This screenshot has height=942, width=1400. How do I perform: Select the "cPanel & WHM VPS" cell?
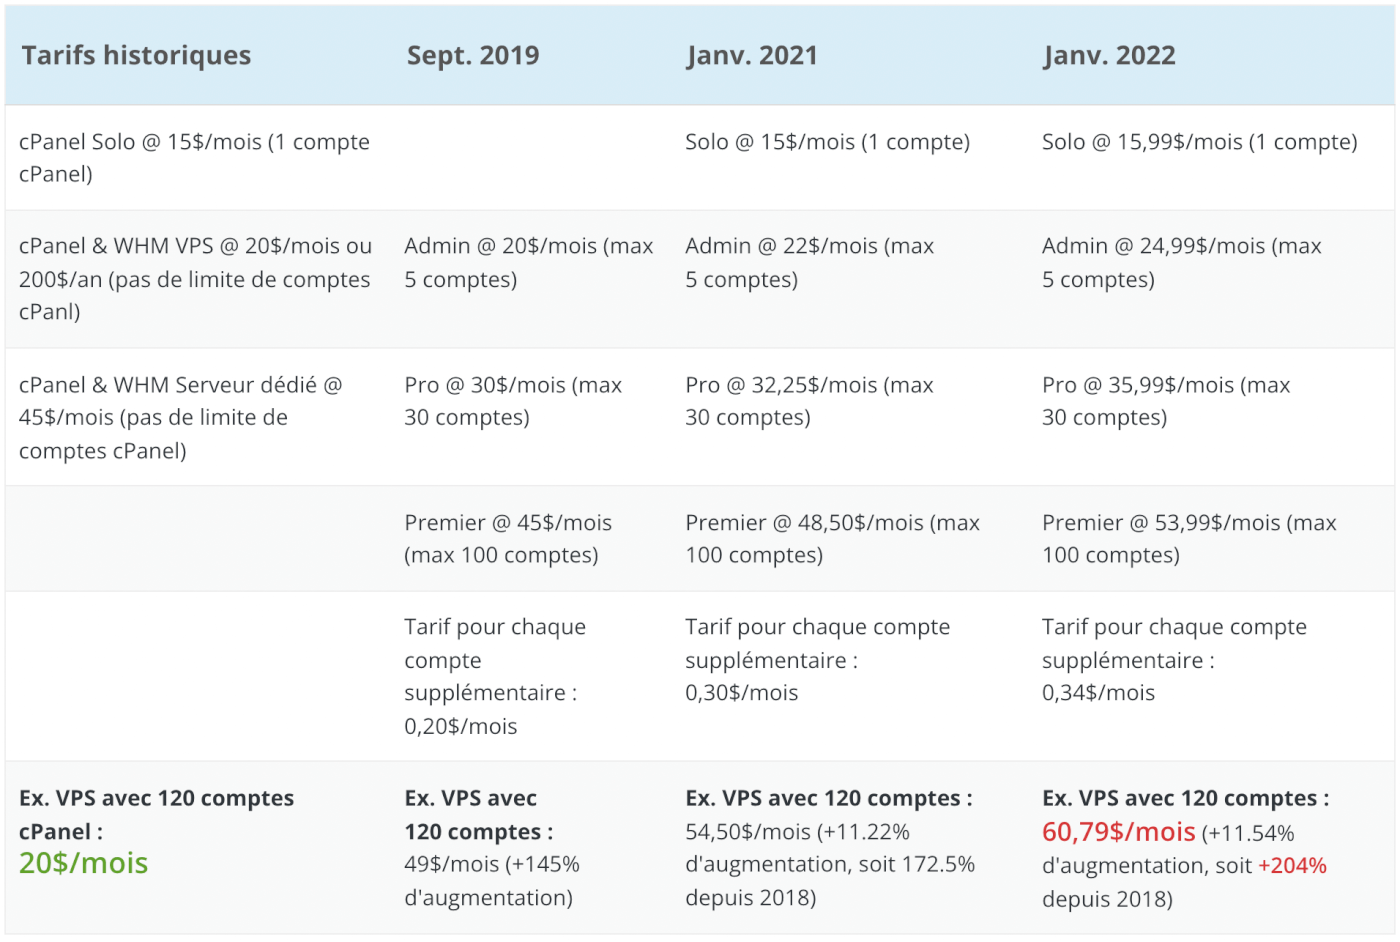(x=195, y=279)
